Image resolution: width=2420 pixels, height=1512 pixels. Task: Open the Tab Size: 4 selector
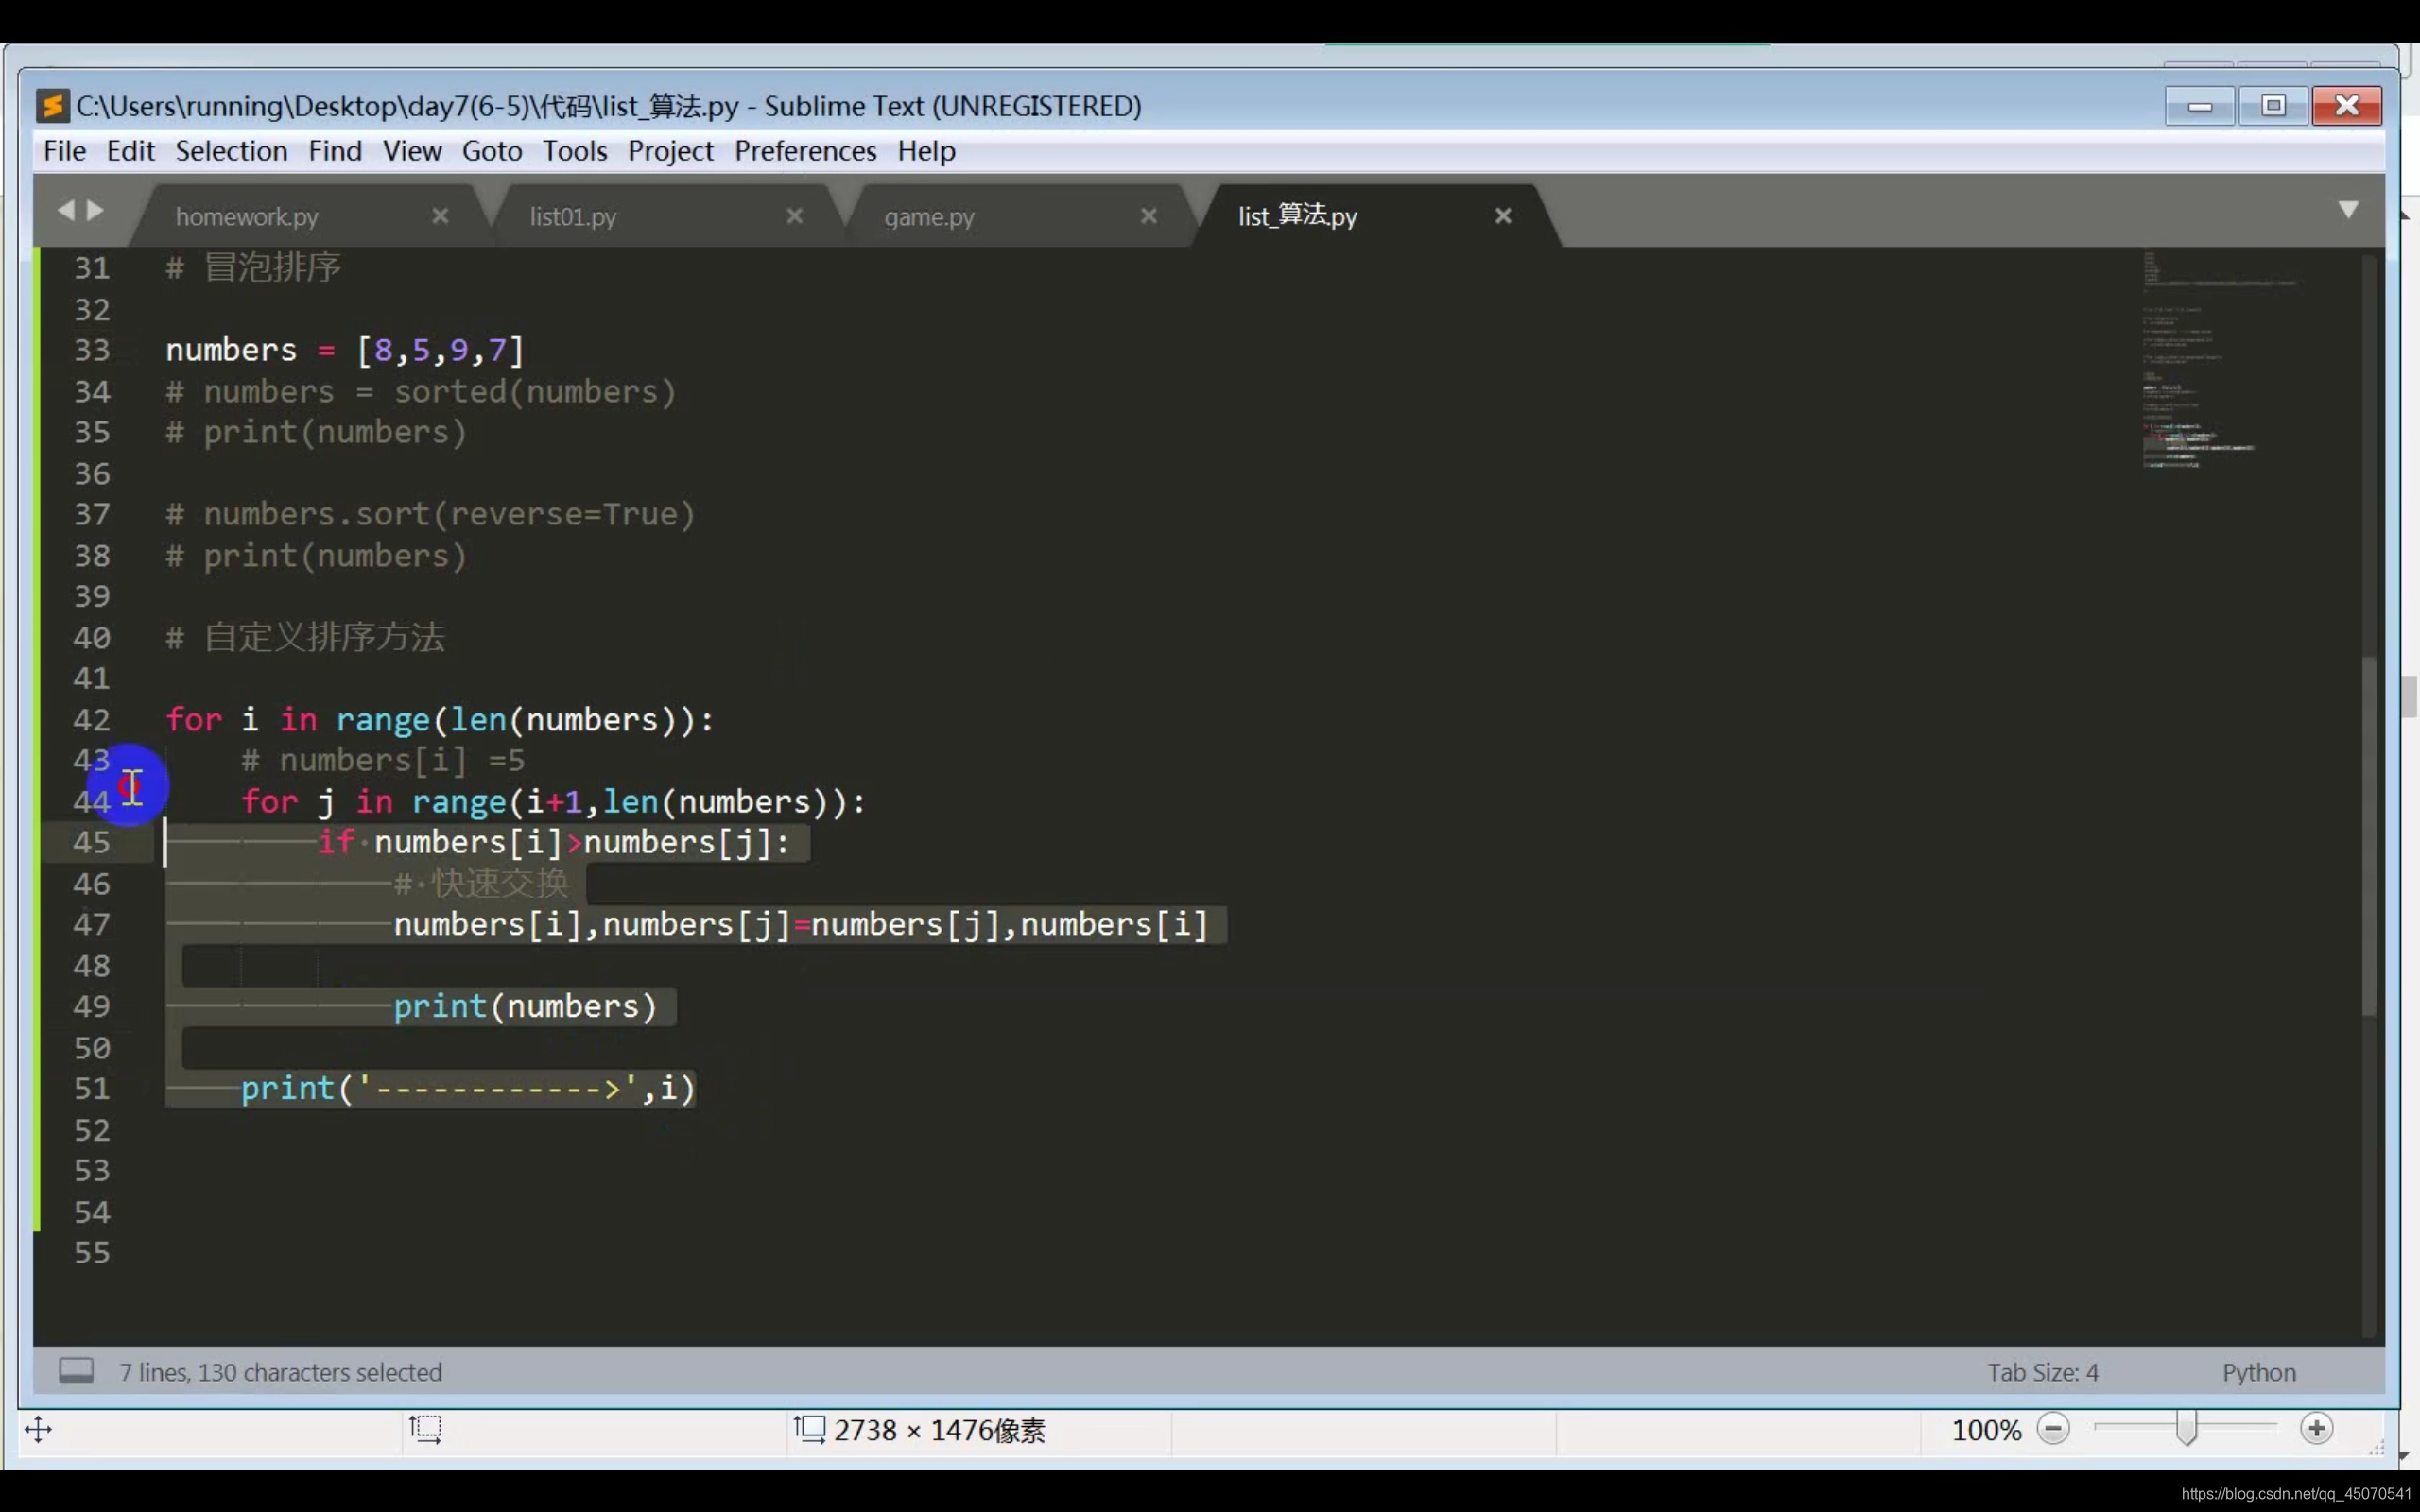click(2042, 1372)
